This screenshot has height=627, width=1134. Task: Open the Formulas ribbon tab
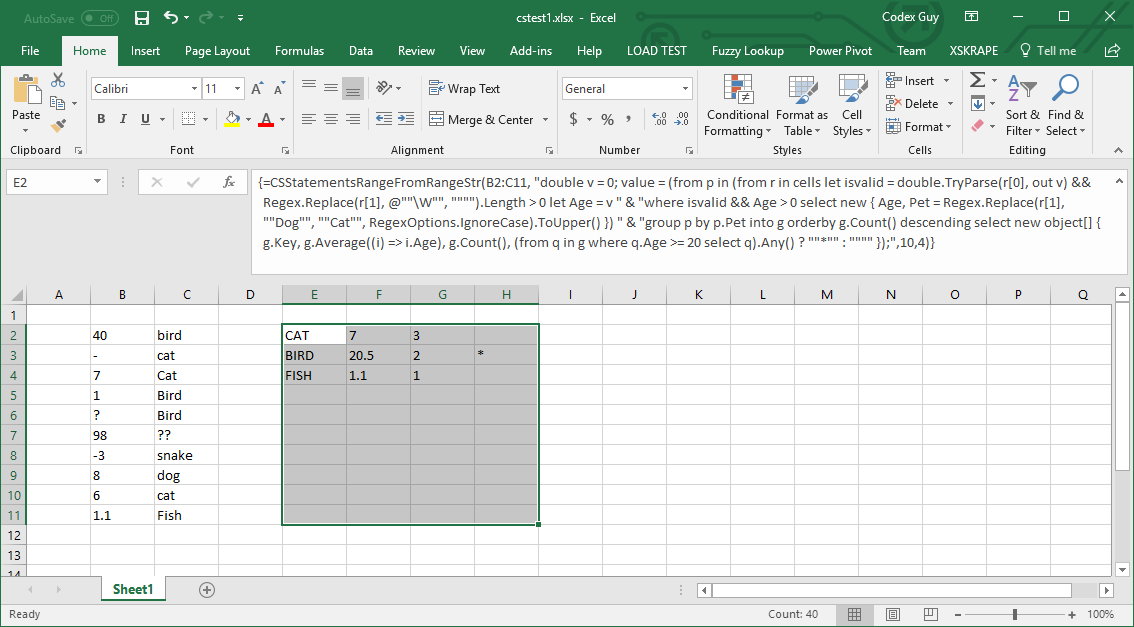pos(299,51)
